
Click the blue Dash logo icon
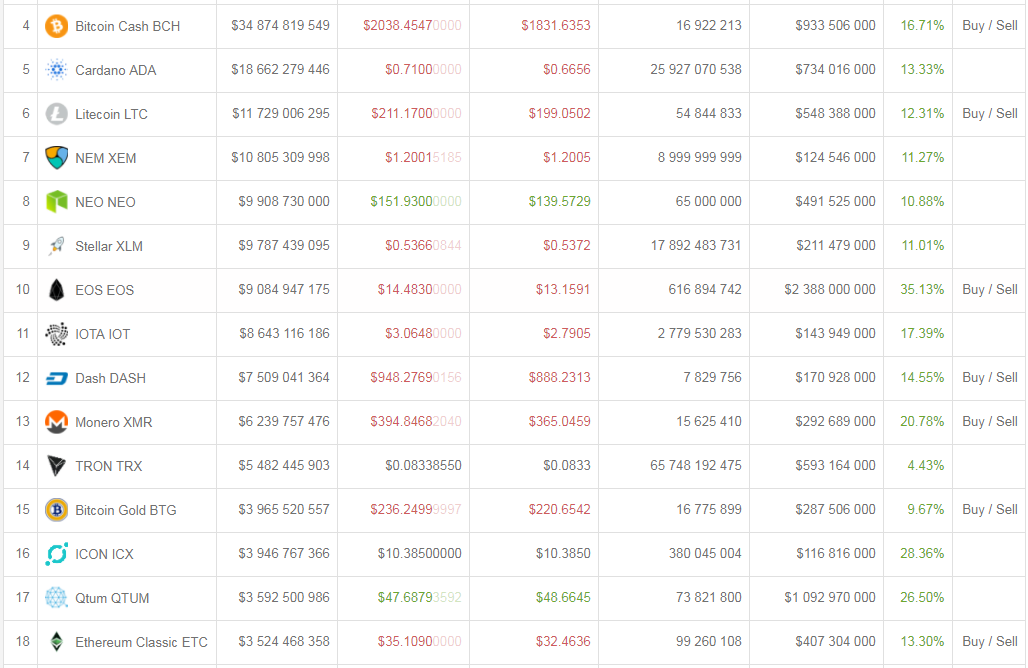(57, 378)
